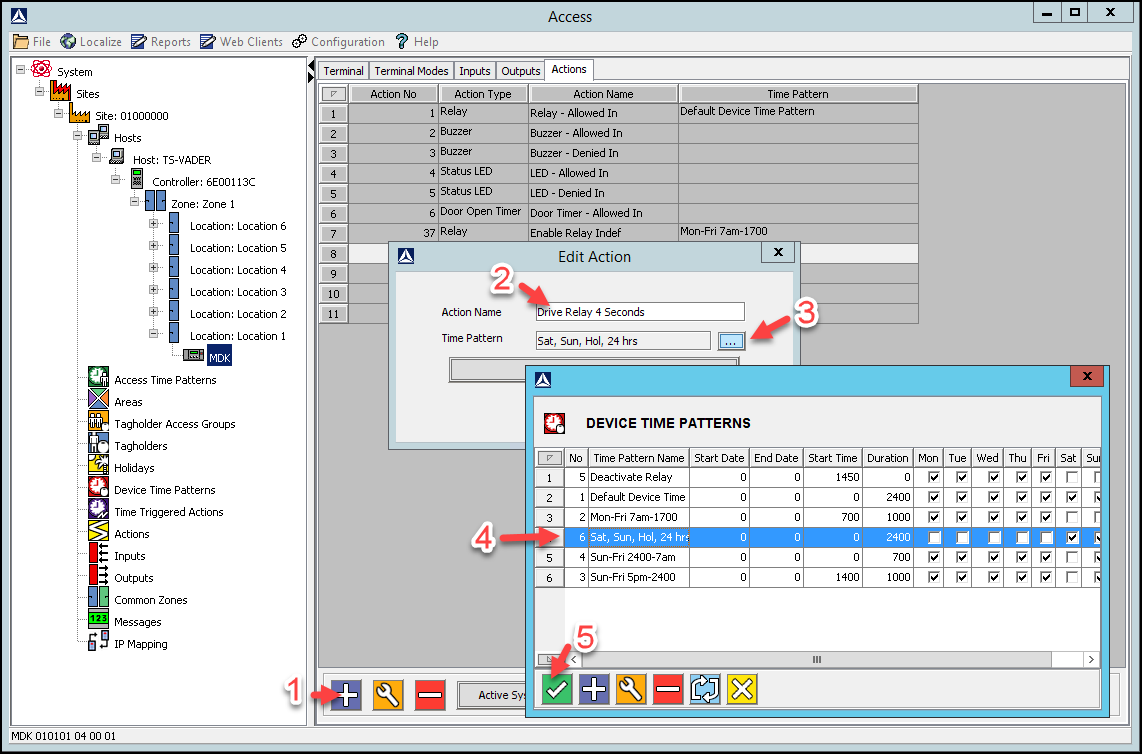
Task: Click the Action Type column header
Action: [x=483, y=94]
